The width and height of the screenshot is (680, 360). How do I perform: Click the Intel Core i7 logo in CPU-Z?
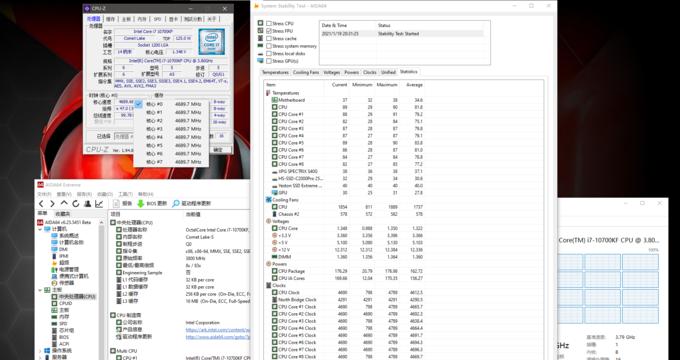[x=212, y=42]
